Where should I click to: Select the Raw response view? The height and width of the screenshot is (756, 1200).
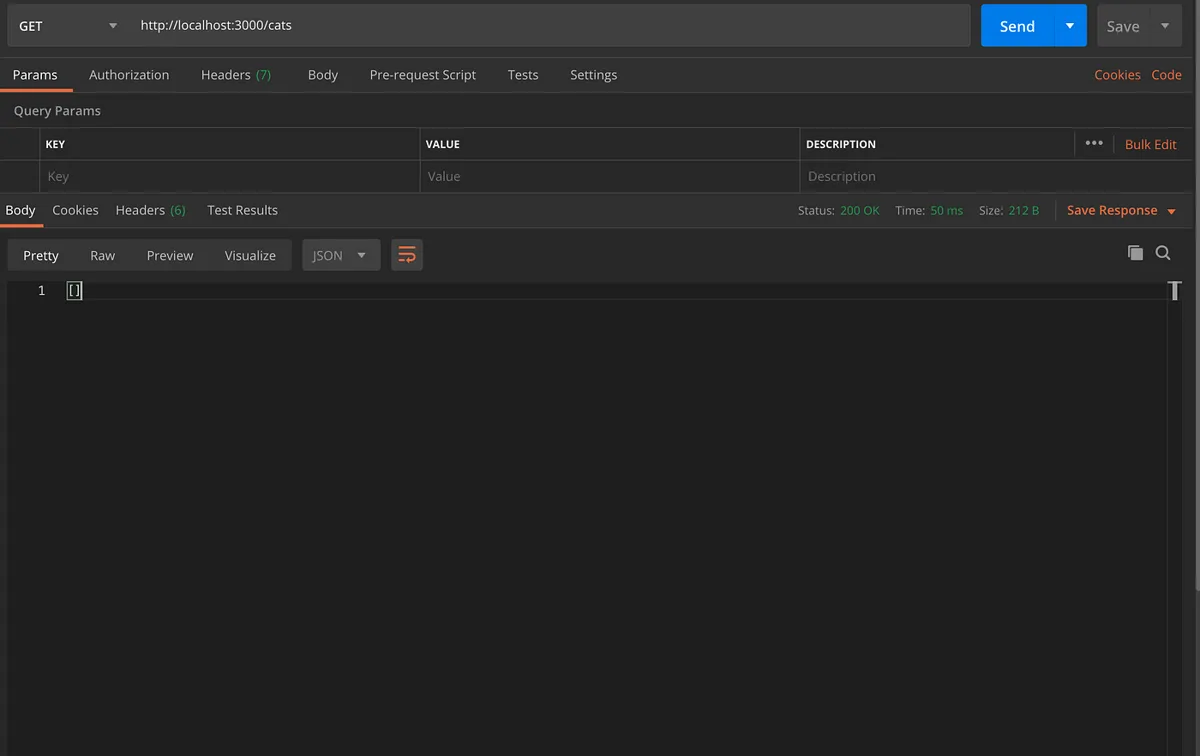tap(102, 255)
